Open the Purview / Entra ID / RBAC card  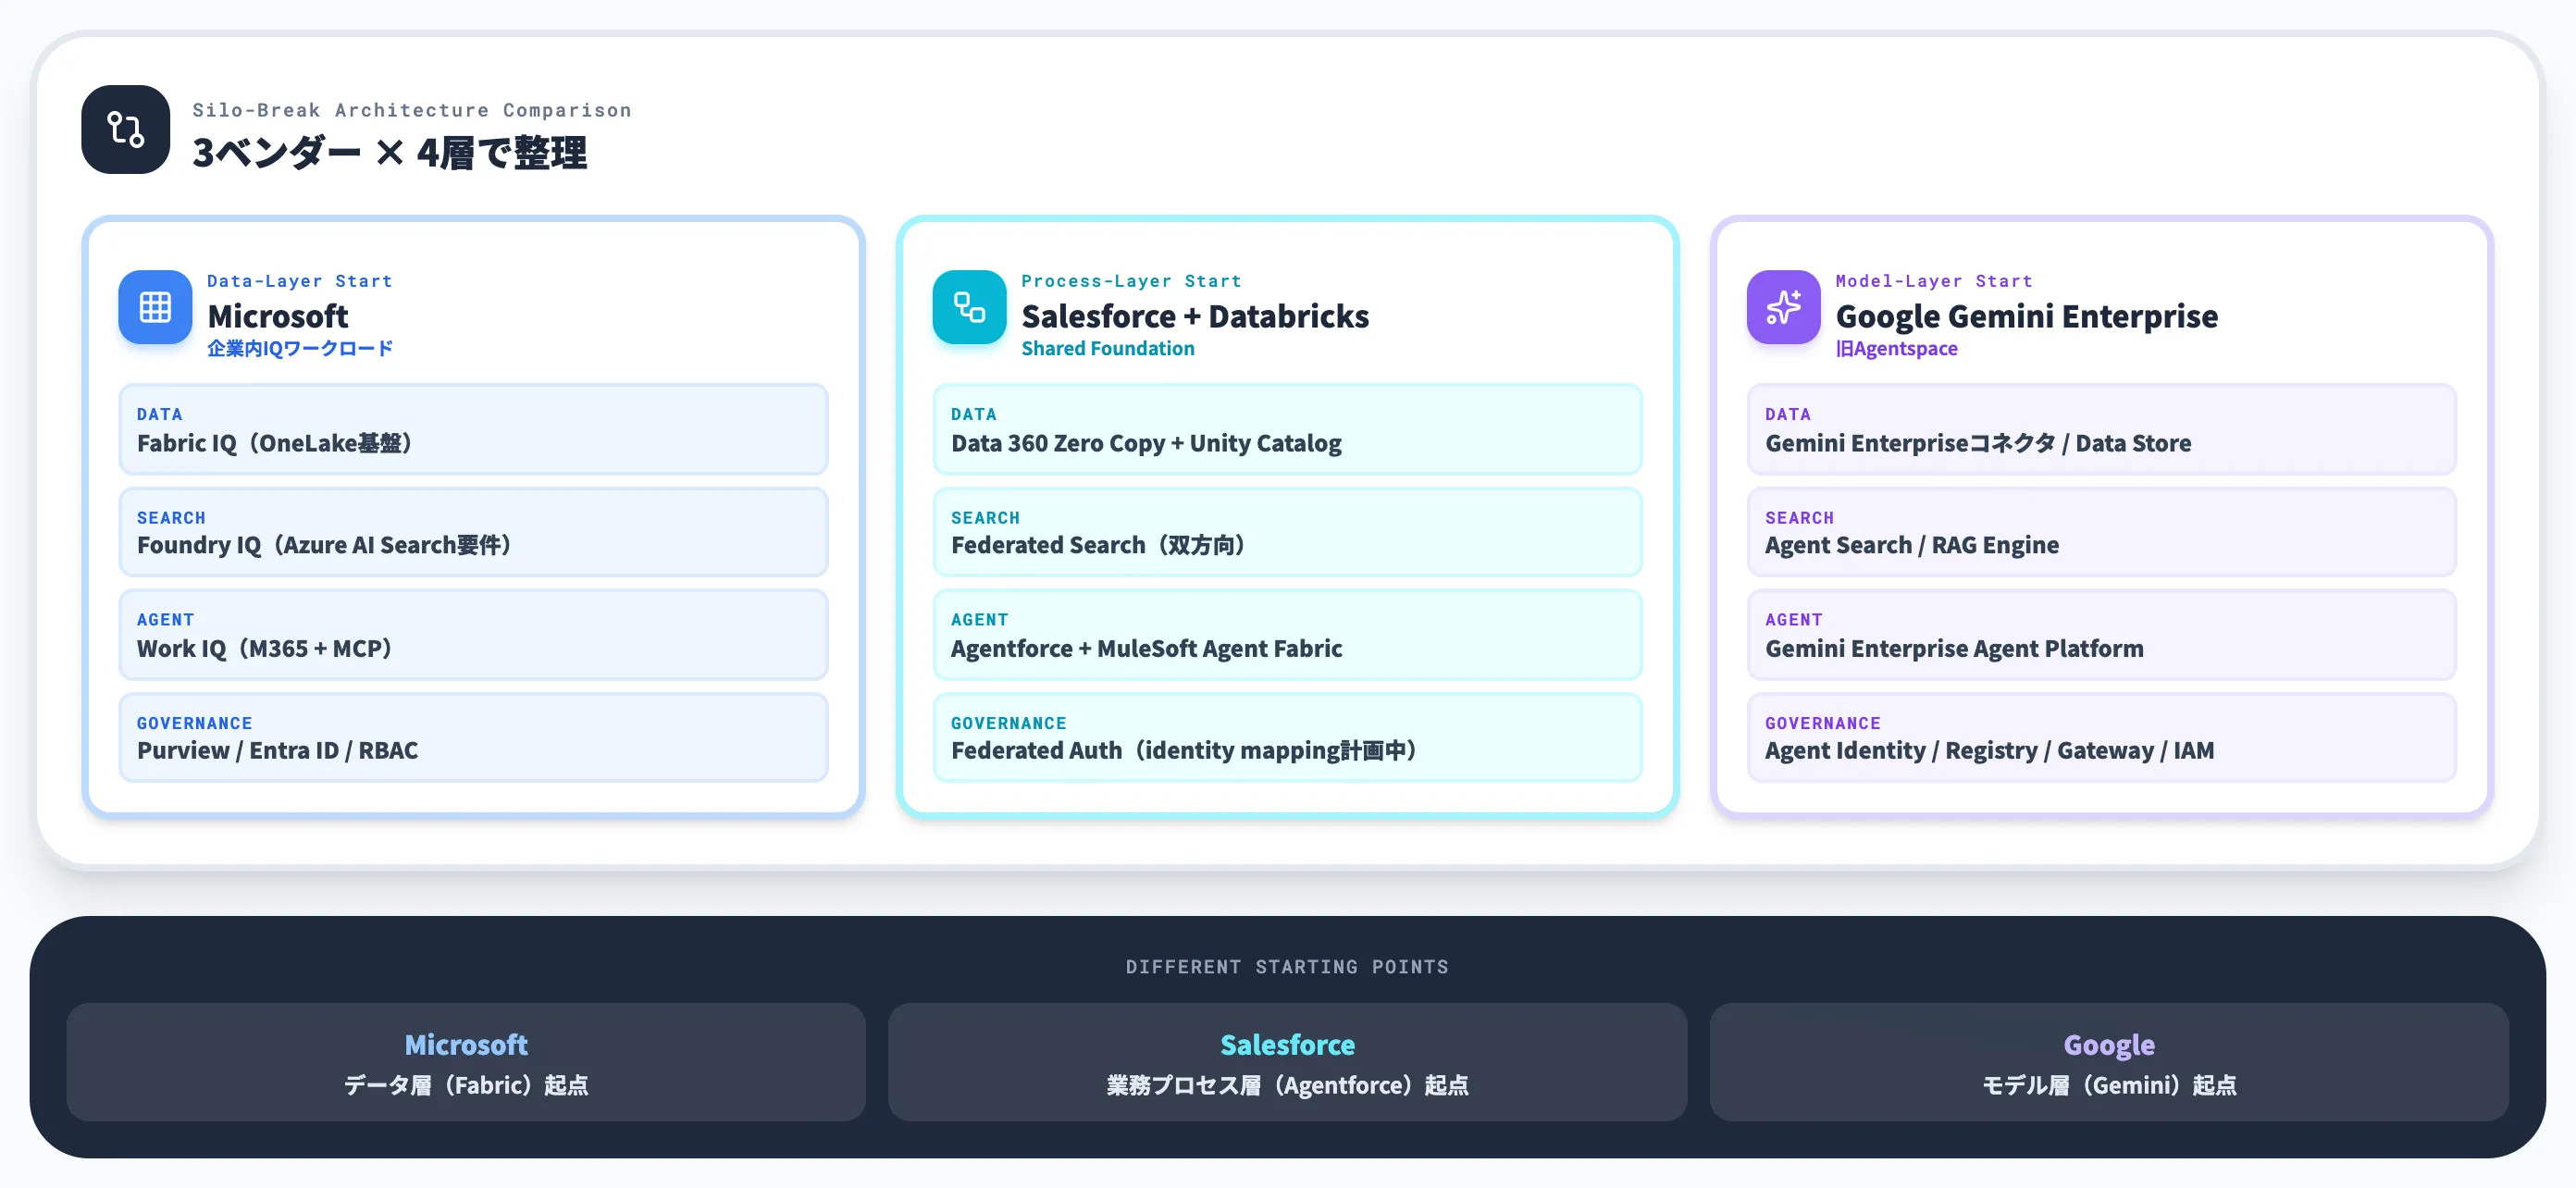coord(473,738)
